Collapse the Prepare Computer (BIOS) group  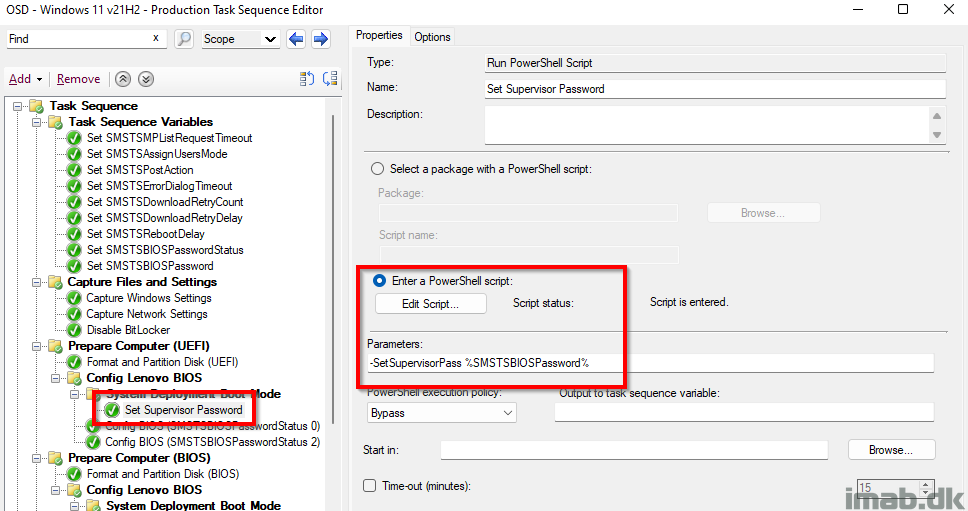pos(36,458)
